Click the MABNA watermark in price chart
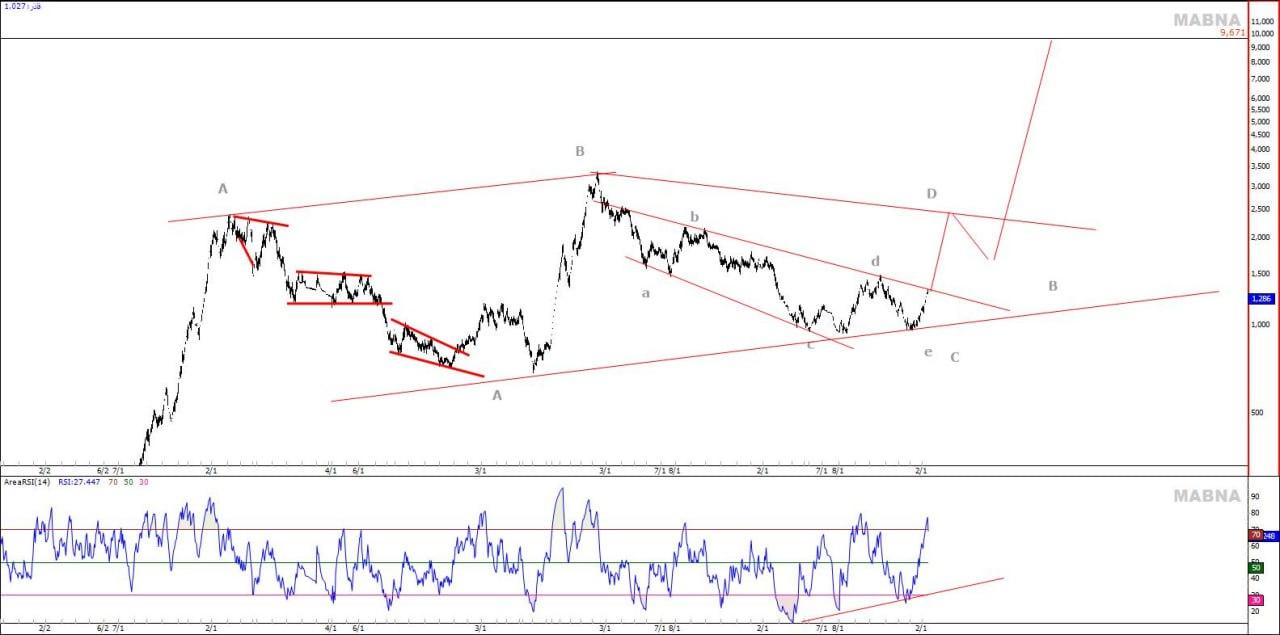The height and width of the screenshot is (635, 1280). pos(1206,20)
